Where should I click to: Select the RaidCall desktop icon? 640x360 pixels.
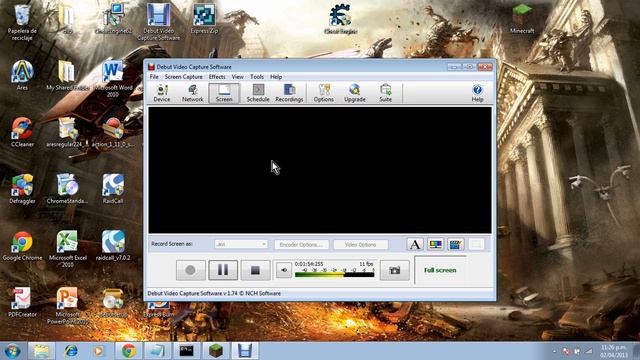[113, 189]
